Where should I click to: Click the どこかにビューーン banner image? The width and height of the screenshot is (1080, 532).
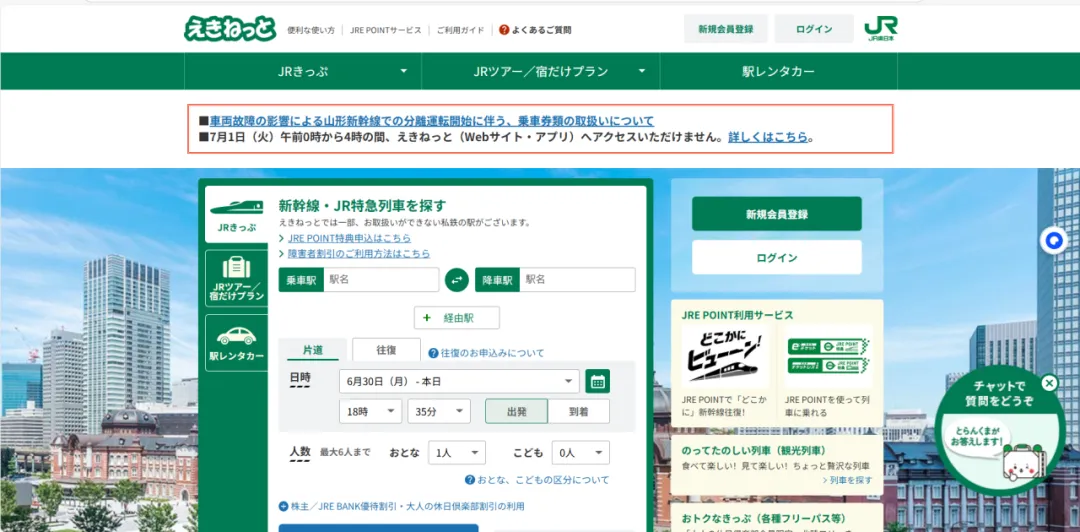726,358
